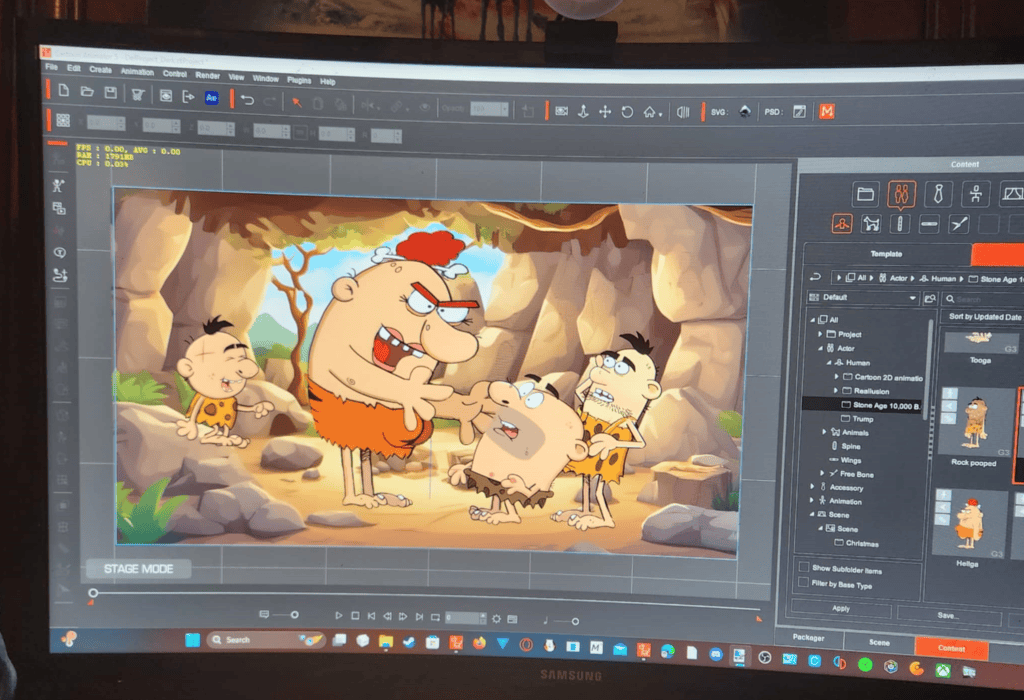Undo the last action
Image resolution: width=1024 pixels, height=700 pixels.
coord(247,100)
